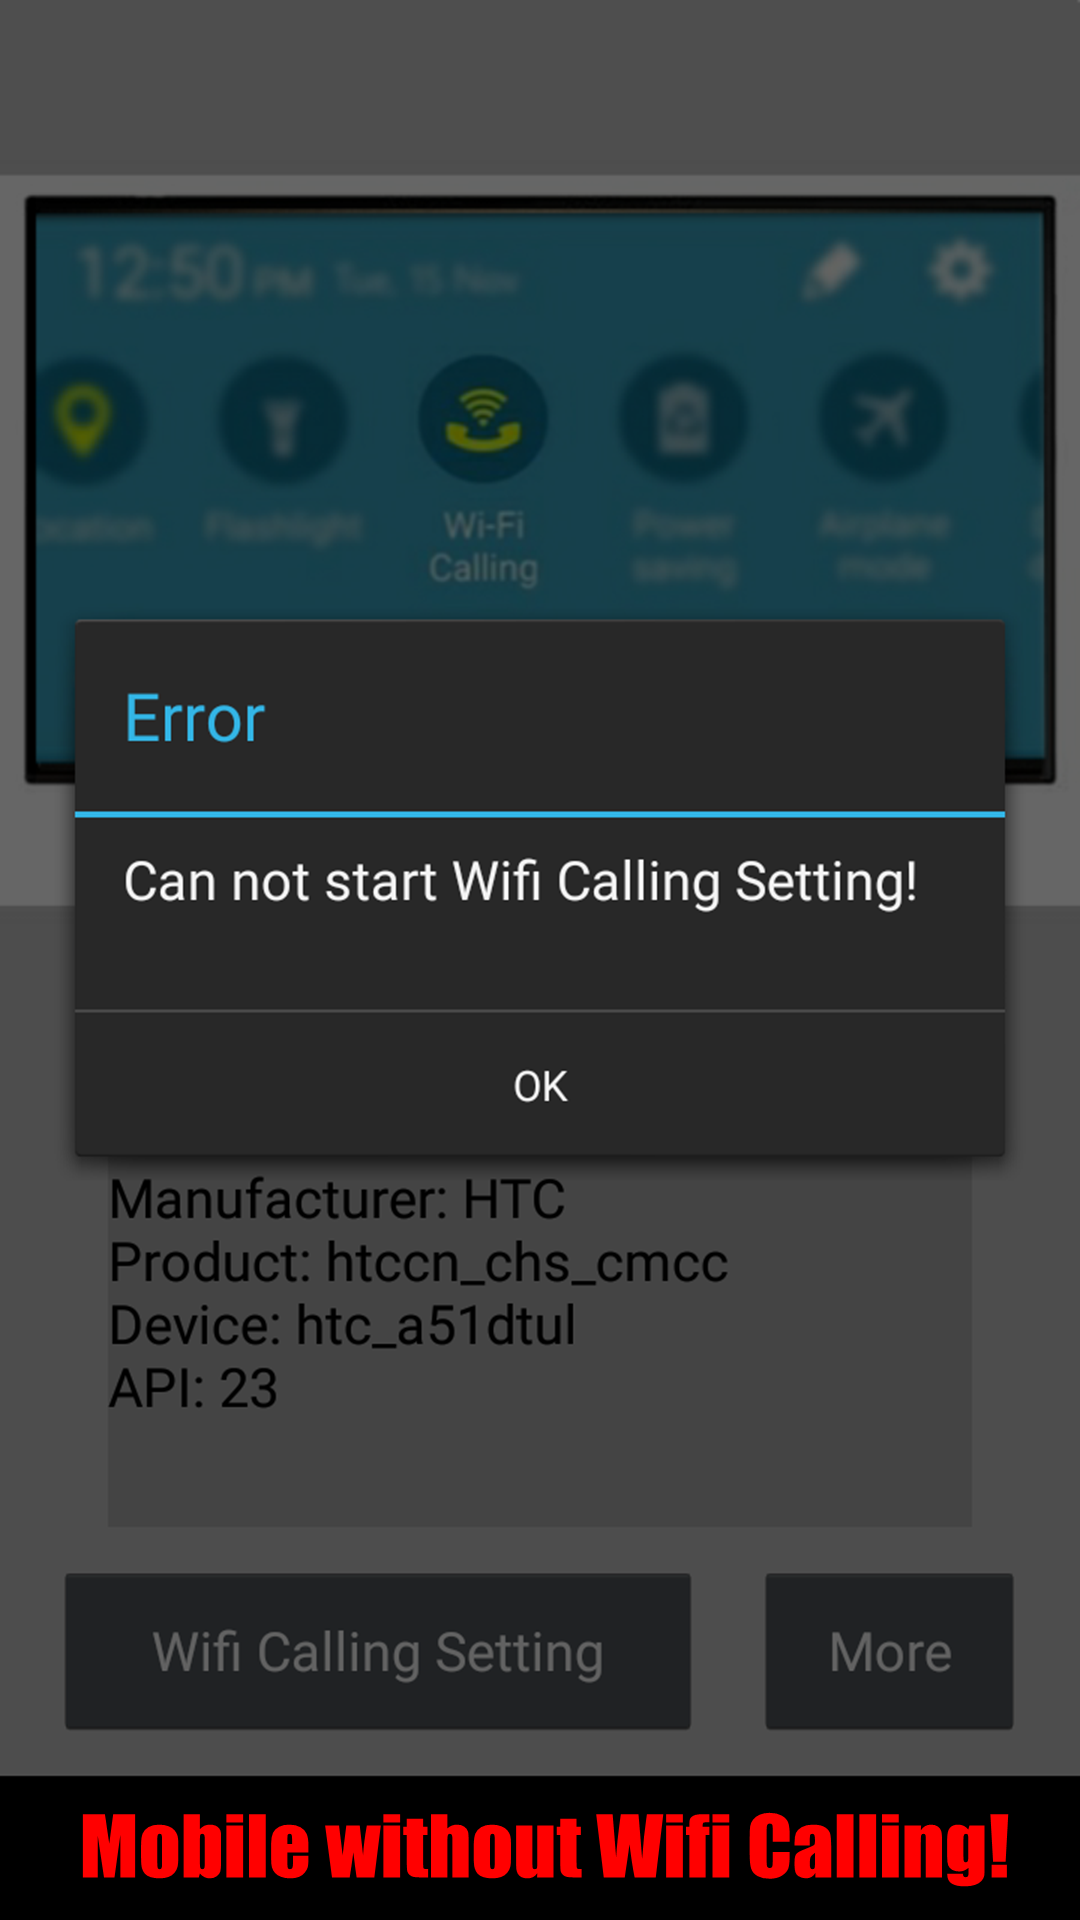Tap the Manufacturer: HTC info line
This screenshot has height=1920, width=1080.
[x=337, y=1199]
